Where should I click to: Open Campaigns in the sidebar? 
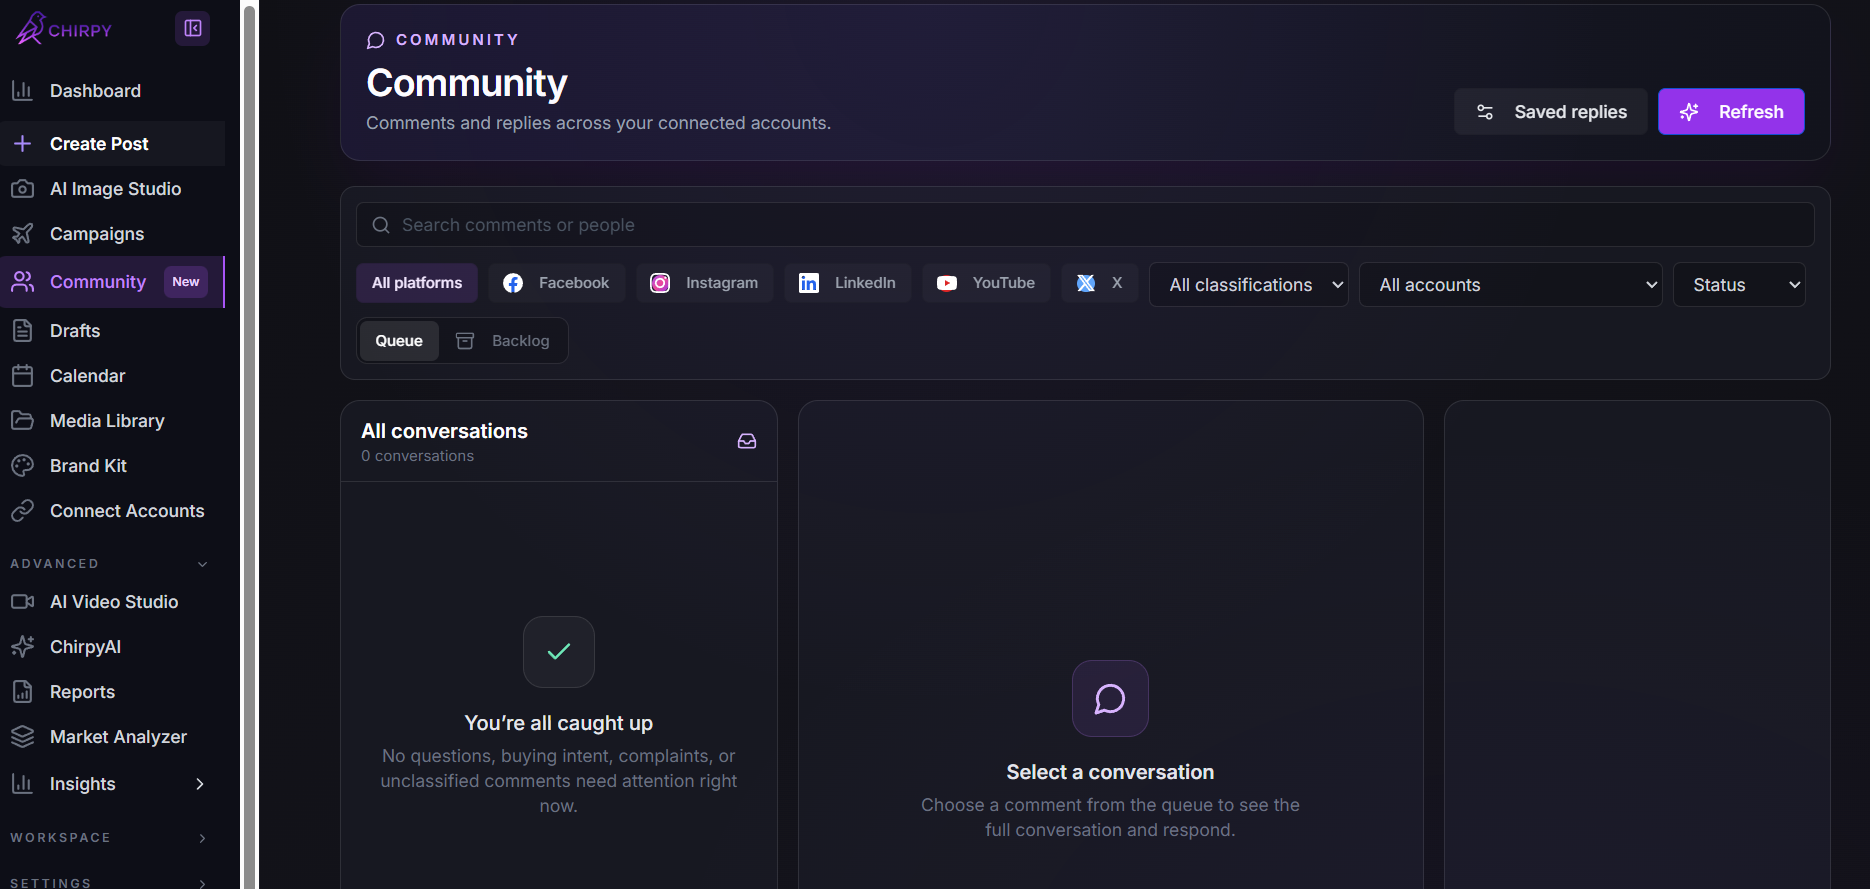pos(112,234)
